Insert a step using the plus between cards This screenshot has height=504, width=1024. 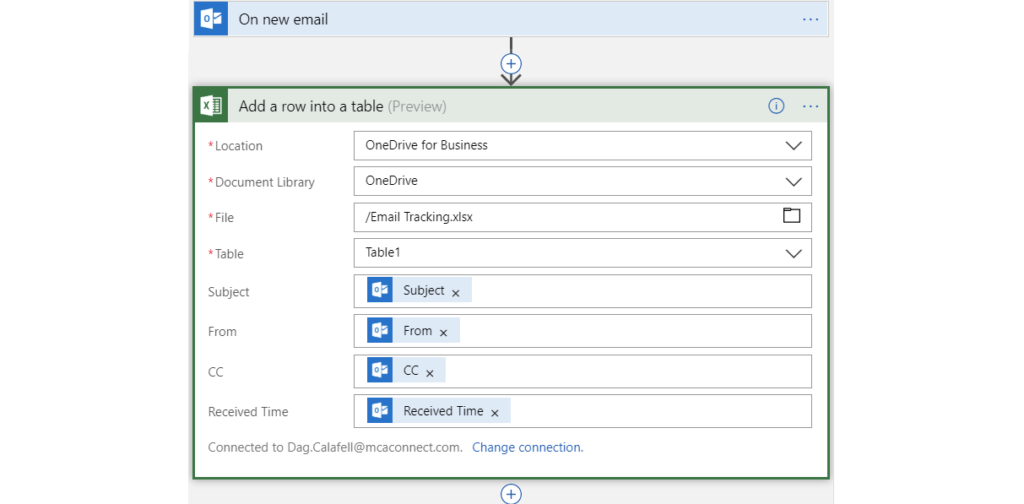511,63
